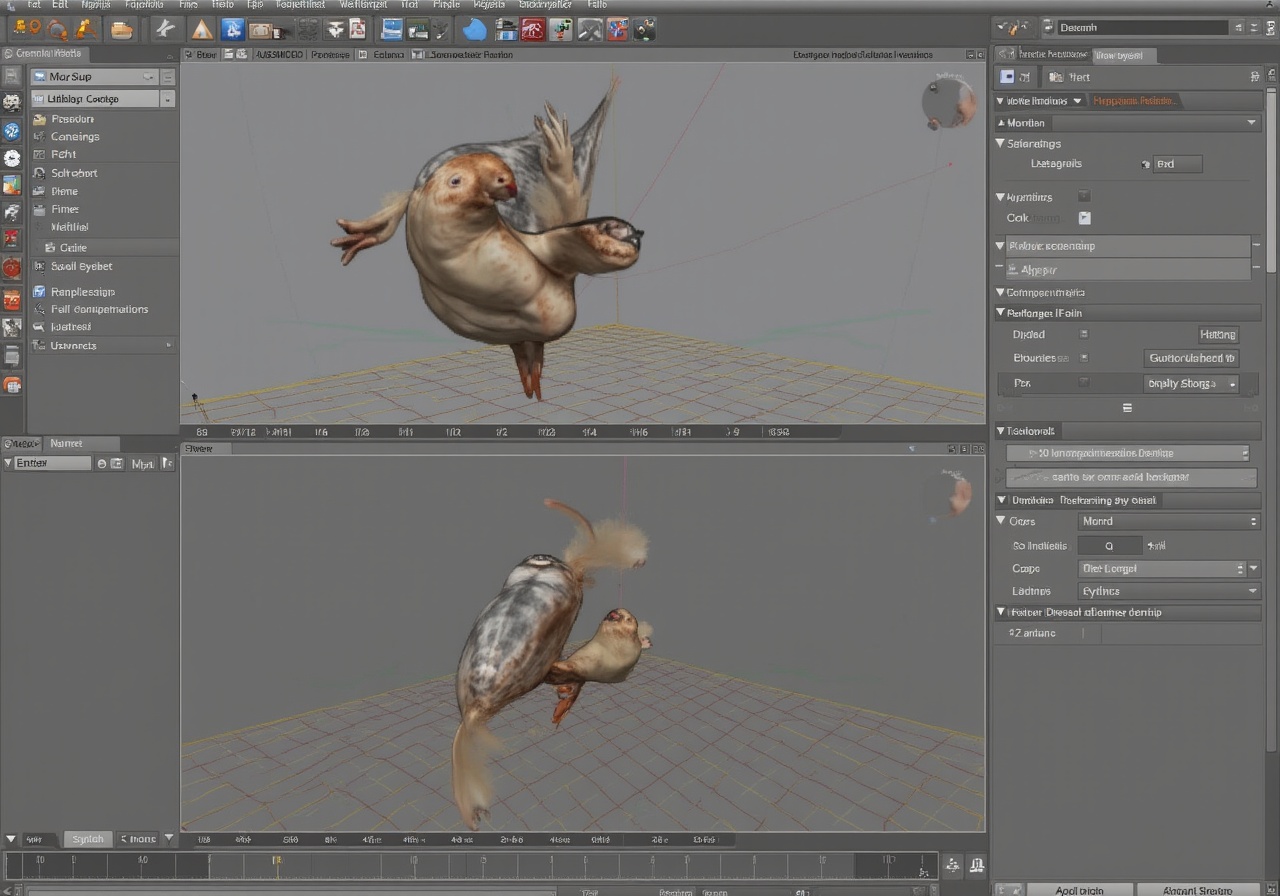The image size is (1280, 896).
Task: Expand the Motion rollout dropdown arrow
Action: click(x=1251, y=123)
